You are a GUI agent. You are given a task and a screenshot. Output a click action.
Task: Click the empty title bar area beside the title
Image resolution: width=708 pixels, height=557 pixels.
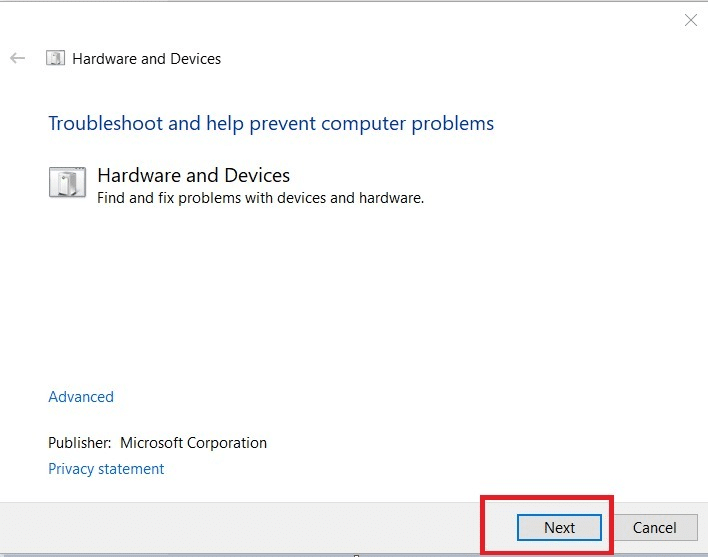pyautogui.click(x=450, y=58)
